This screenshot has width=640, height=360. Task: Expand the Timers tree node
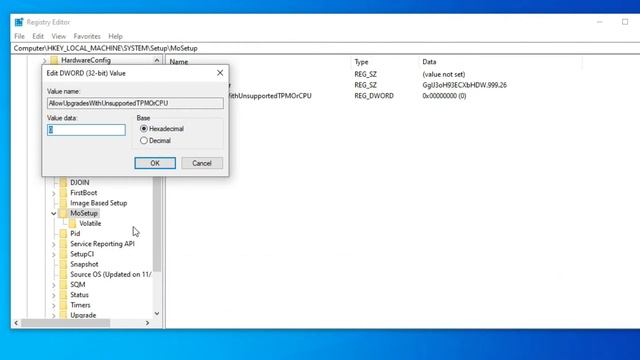click(x=53, y=305)
